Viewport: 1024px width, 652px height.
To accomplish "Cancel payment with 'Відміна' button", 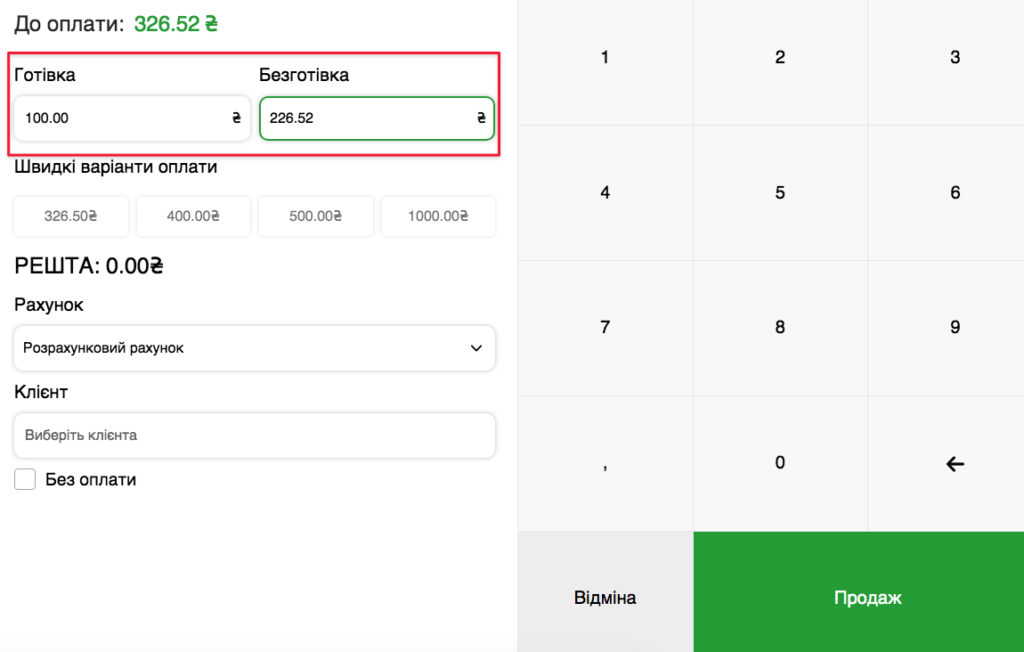I will coord(605,597).
